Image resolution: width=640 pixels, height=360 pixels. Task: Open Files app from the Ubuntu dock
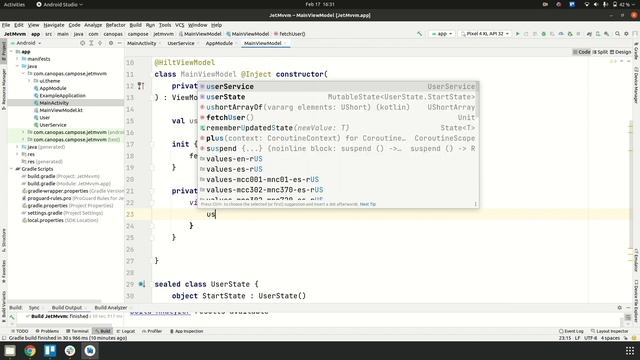[x=10, y=351]
